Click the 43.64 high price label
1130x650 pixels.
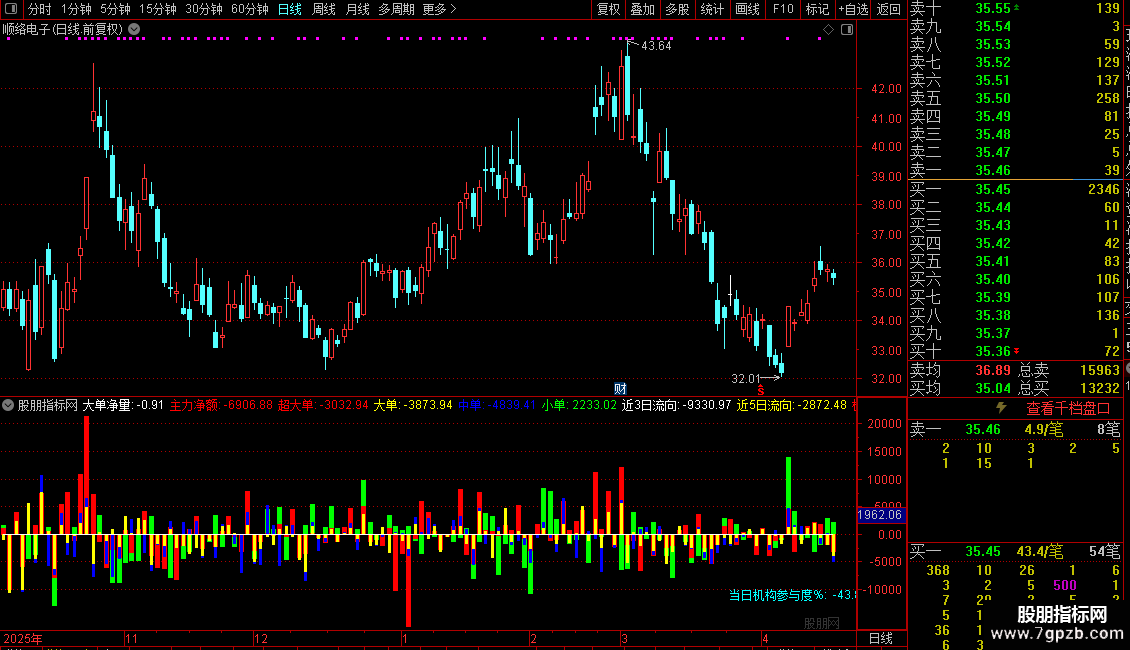(656, 45)
